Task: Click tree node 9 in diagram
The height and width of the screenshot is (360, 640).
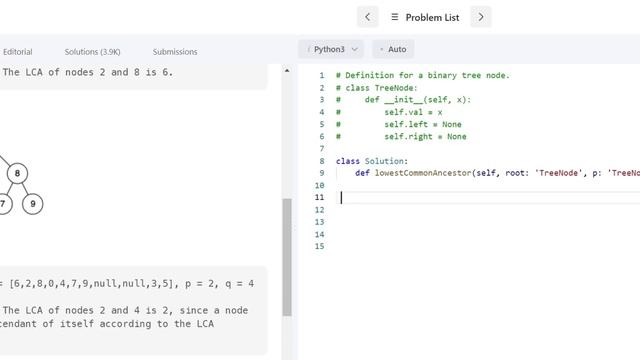Action: click(x=33, y=204)
